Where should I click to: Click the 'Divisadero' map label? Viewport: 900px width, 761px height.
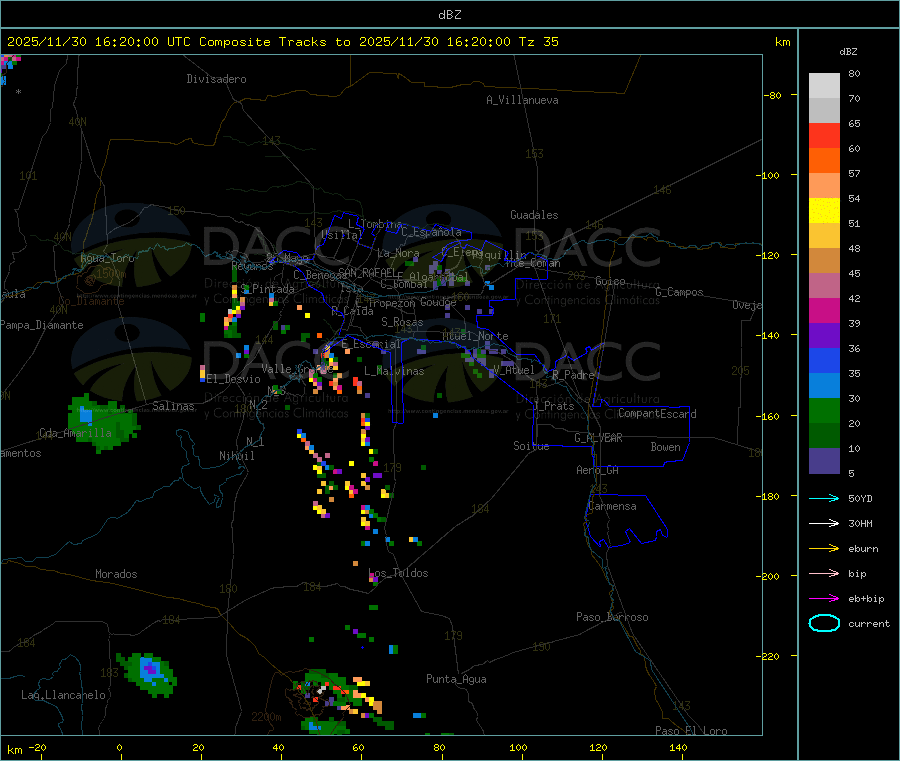pos(216,79)
